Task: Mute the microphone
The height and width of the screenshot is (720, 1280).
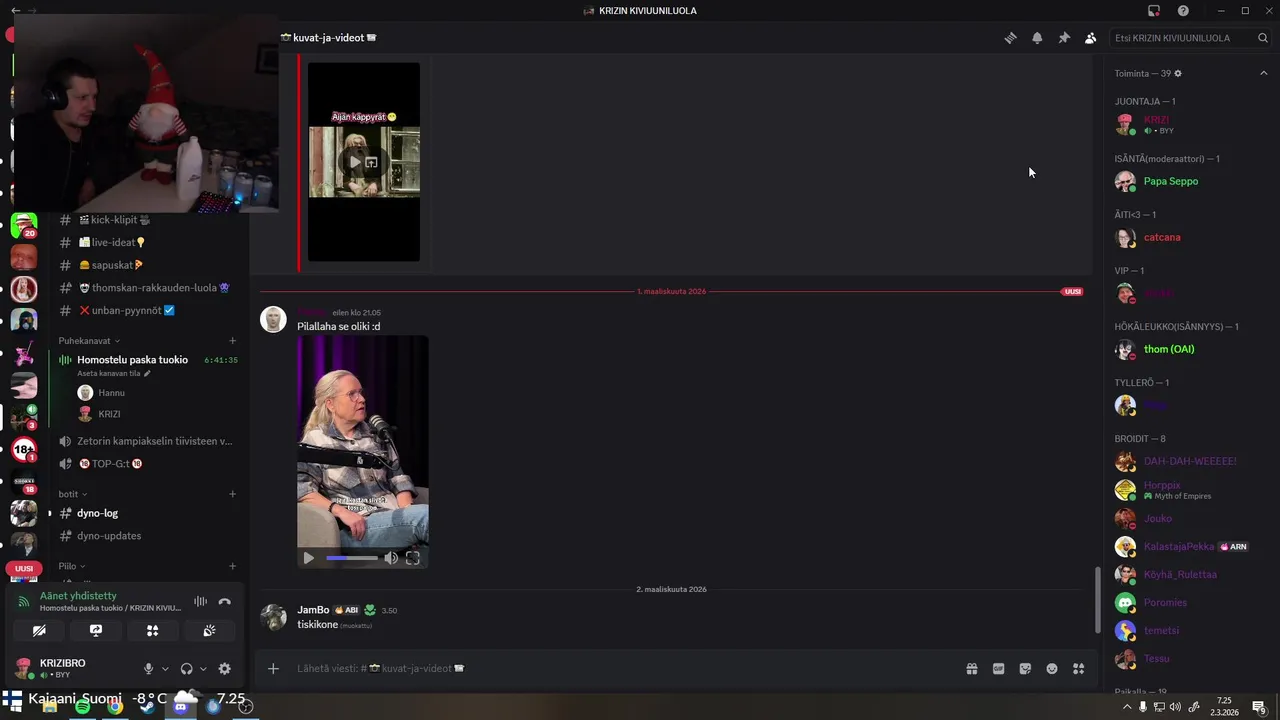Action: coord(148,669)
